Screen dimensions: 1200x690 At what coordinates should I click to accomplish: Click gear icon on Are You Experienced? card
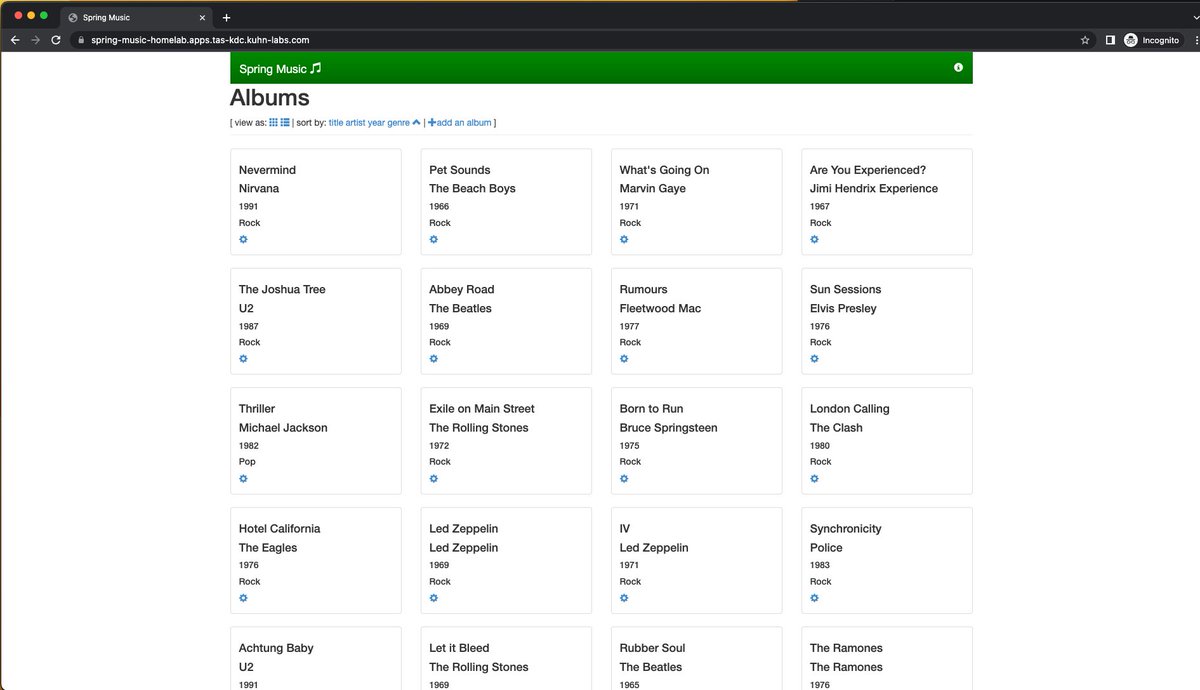click(x=814, y=239)
